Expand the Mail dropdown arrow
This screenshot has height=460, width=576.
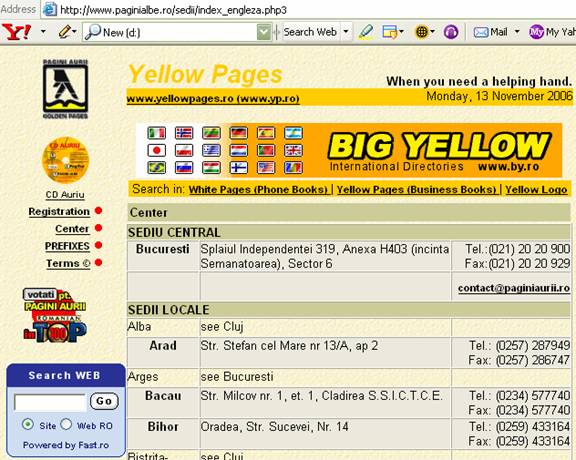(517, 32)
